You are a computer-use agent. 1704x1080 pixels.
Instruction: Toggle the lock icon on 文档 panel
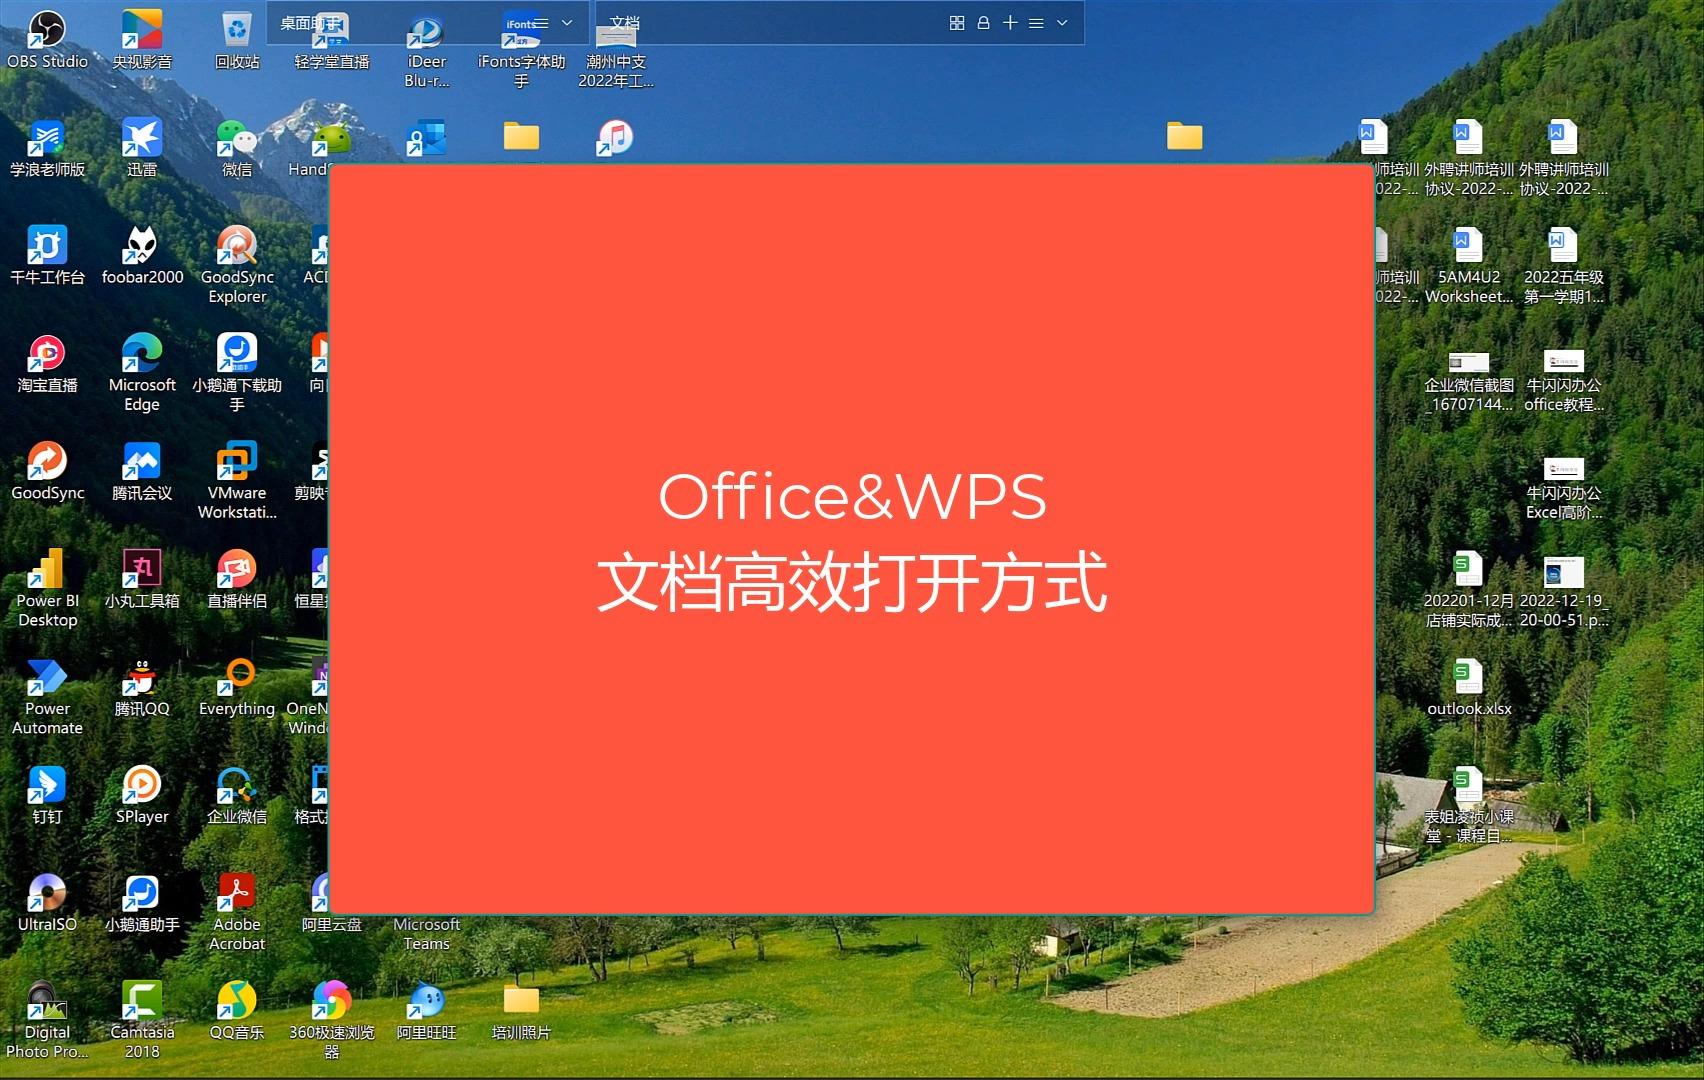click(983, 23)
